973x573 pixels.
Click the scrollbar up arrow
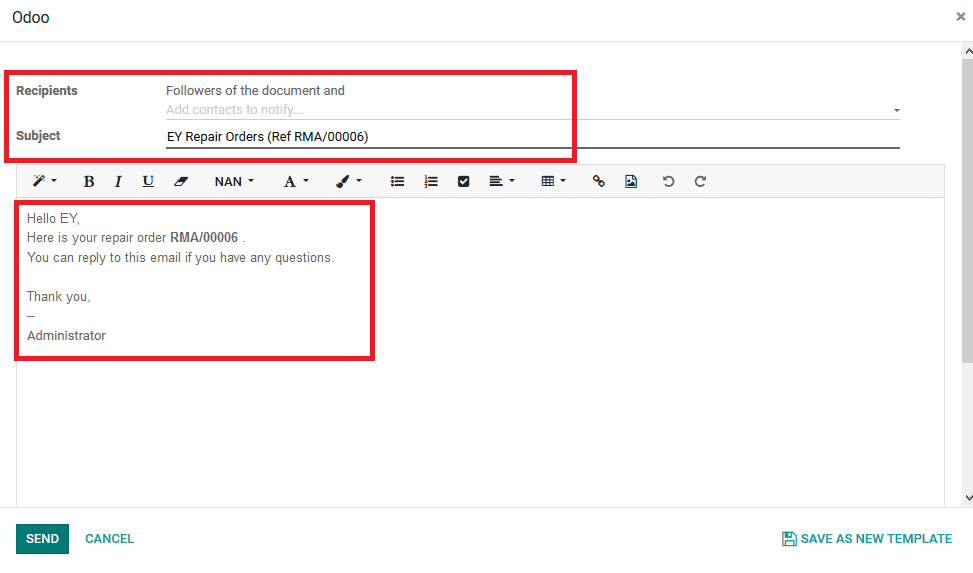pos(968,52)
